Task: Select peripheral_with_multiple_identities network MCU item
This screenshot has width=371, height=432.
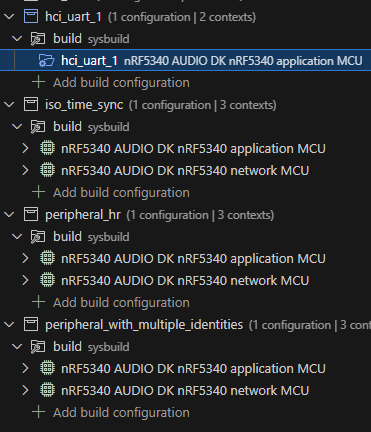Action: (185, 390)
